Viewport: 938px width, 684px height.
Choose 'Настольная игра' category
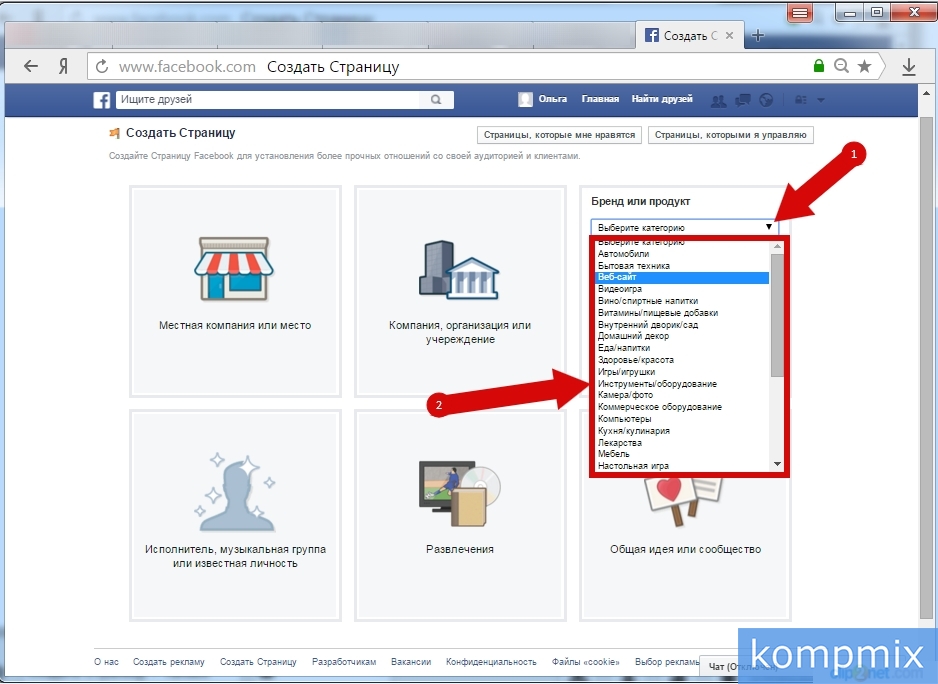(x=683, y=466)
